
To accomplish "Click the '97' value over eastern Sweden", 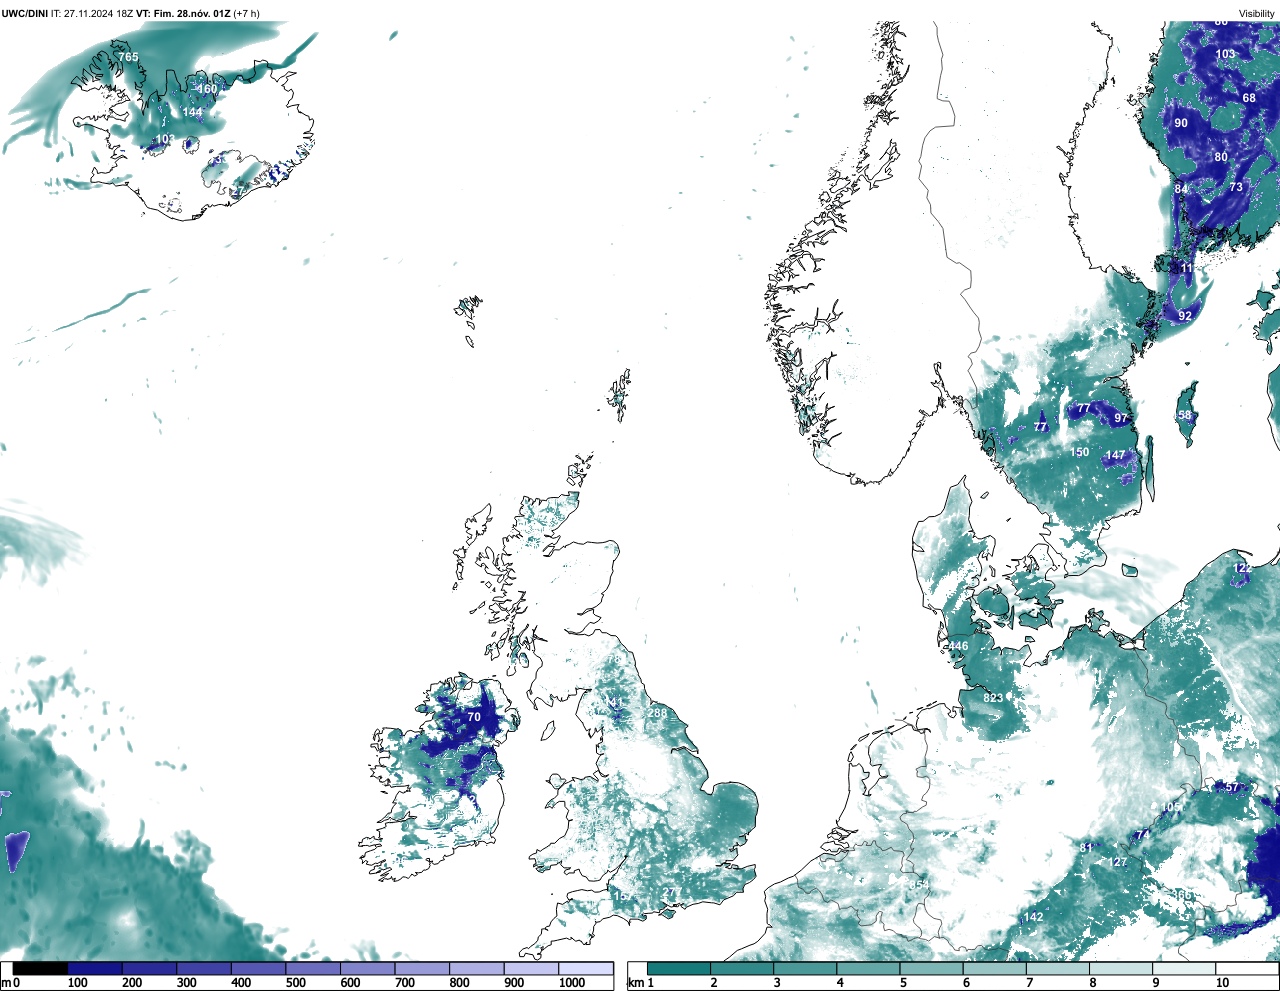I will [x=1121, y=418].
